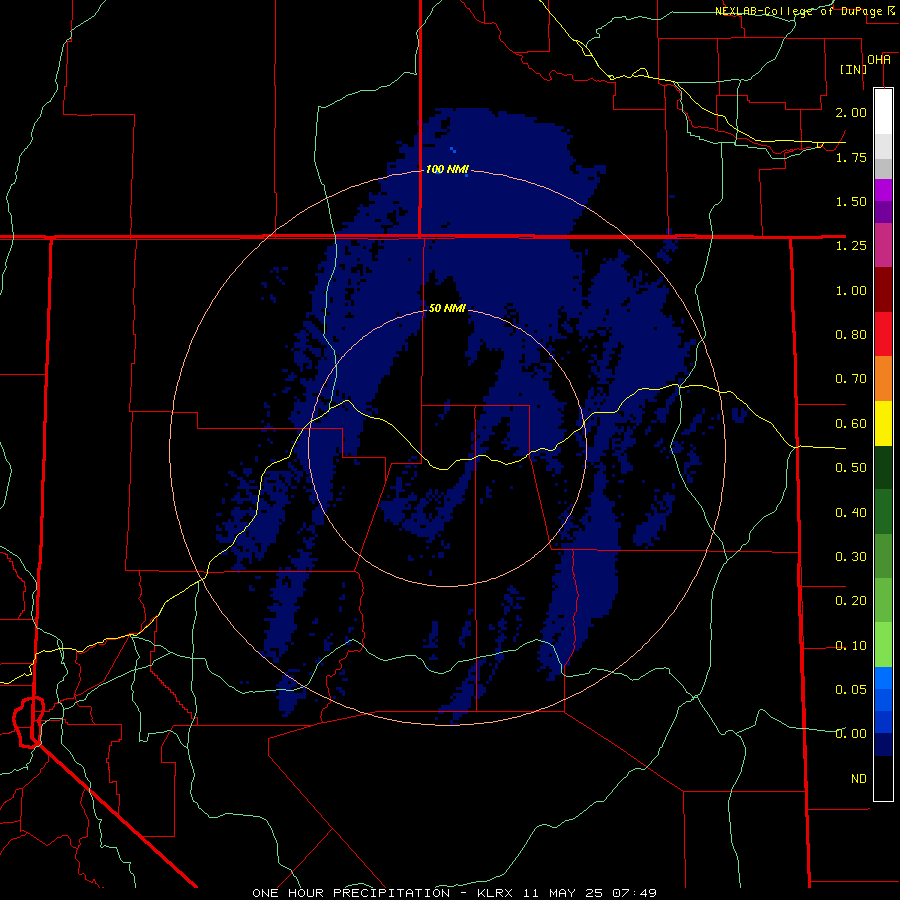Click the 0.05 value on the legend

(x=851, y=690)
